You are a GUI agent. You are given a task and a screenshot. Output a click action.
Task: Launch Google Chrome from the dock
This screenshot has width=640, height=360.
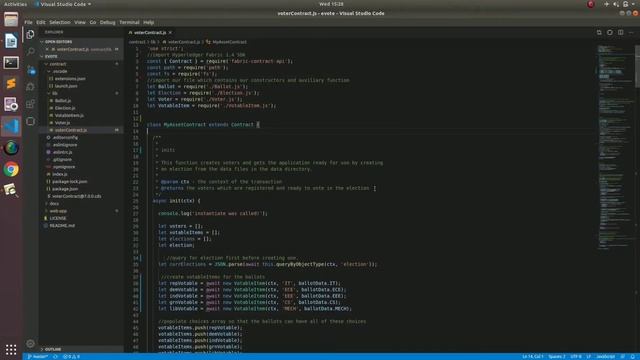[x=11, y=169]
